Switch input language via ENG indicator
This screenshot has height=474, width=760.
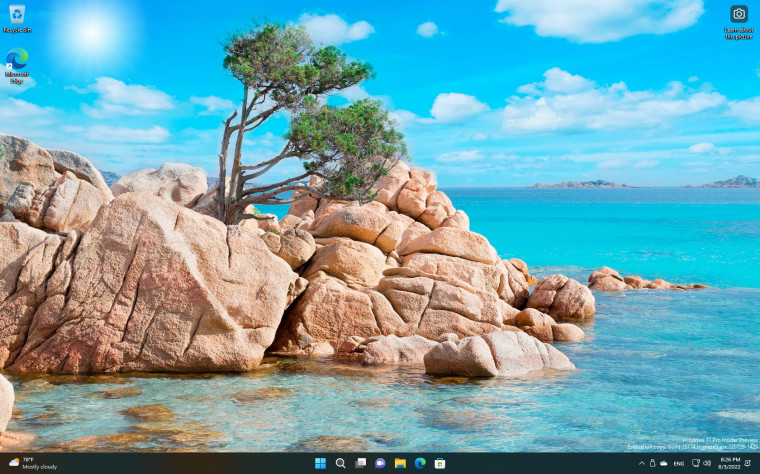[679, 464]
